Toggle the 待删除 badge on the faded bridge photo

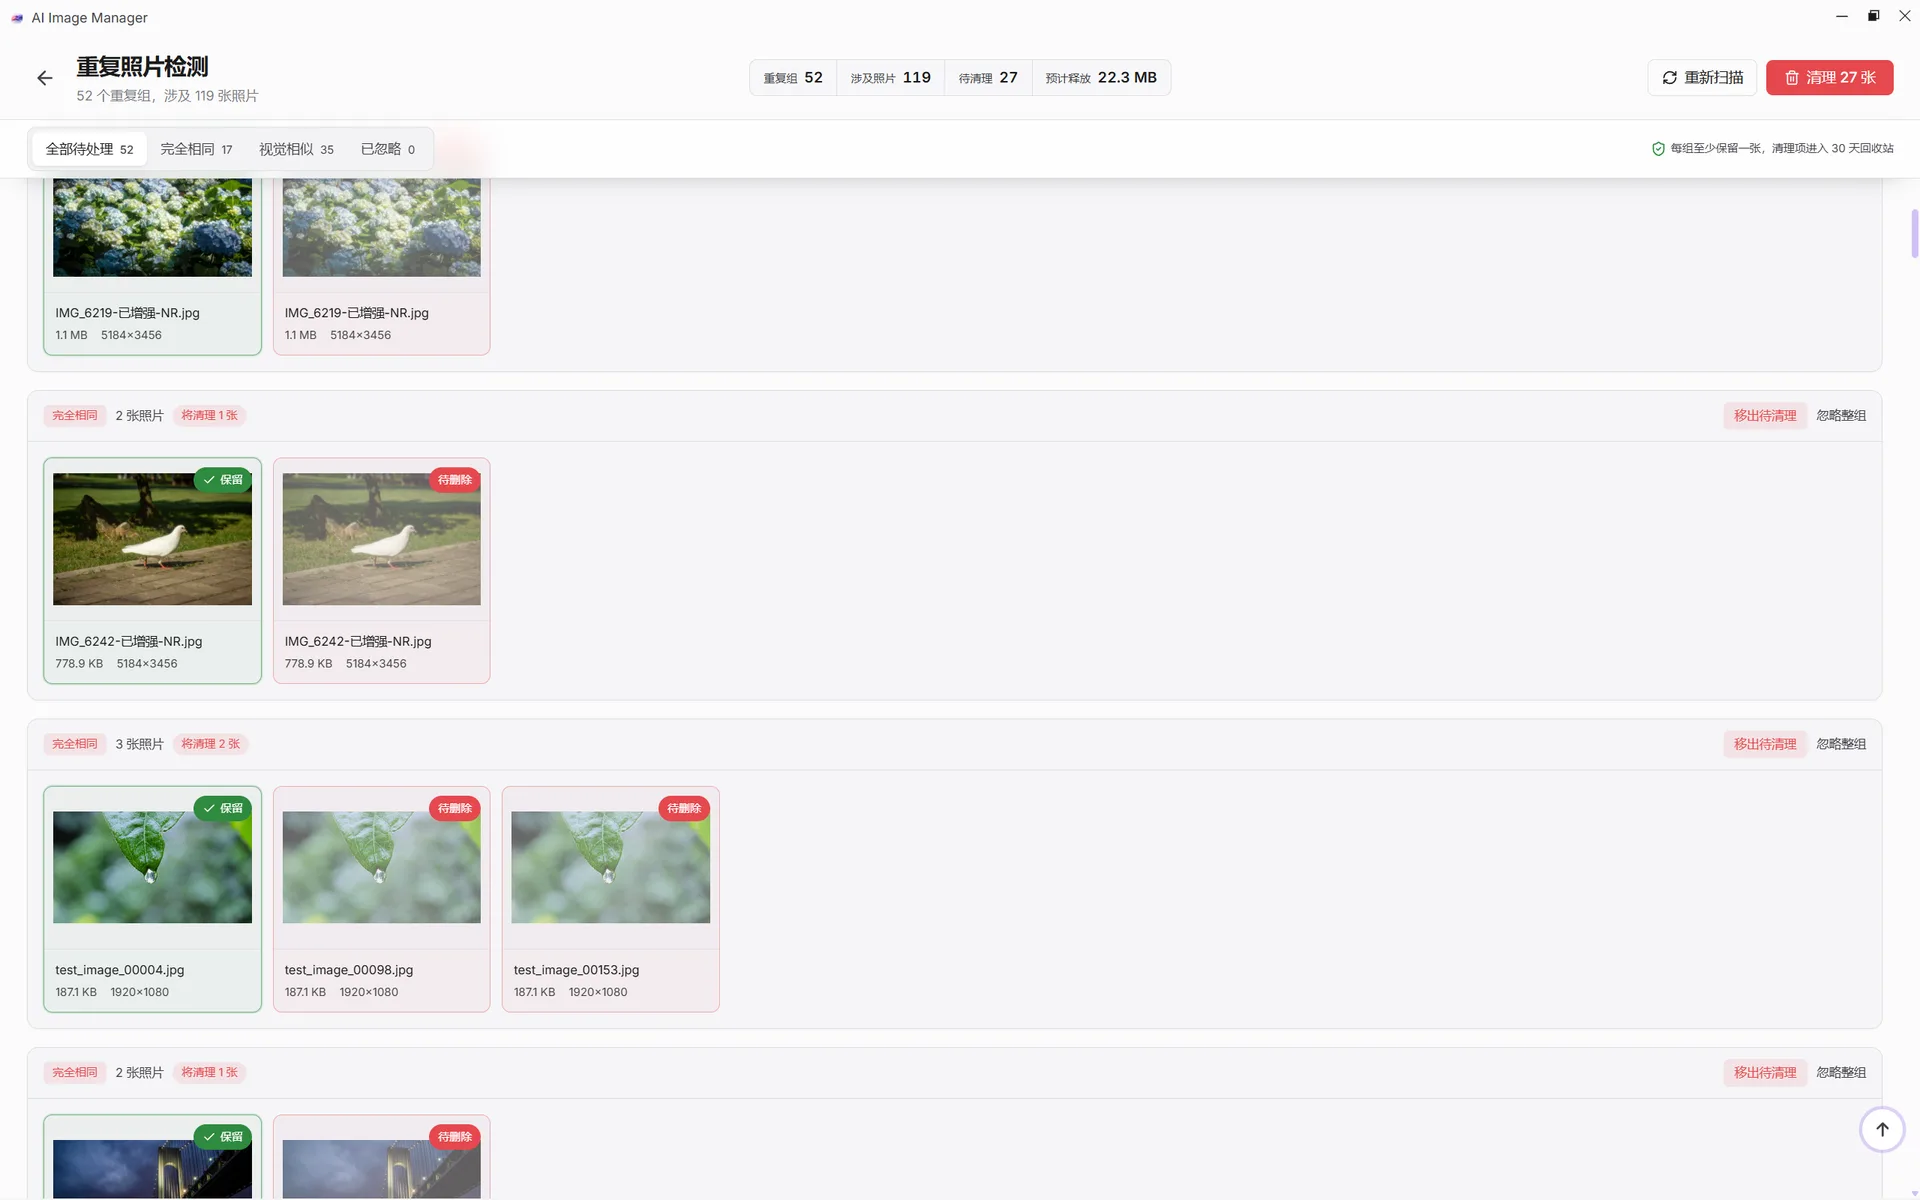(455, 1137)
